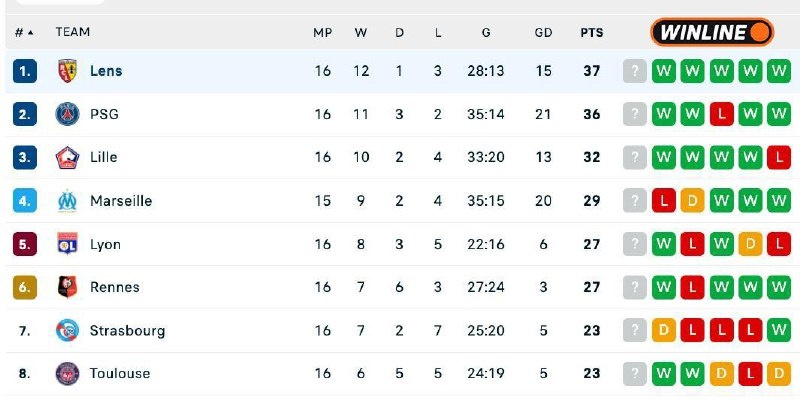Open the Winline sponsor banner
Viewport: 800px width, 403px height.
(712, 32)
